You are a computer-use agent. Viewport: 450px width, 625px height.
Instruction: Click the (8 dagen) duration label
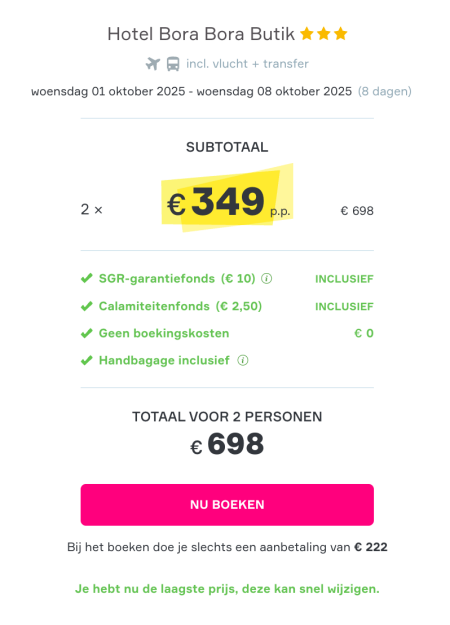pos(385,92)
